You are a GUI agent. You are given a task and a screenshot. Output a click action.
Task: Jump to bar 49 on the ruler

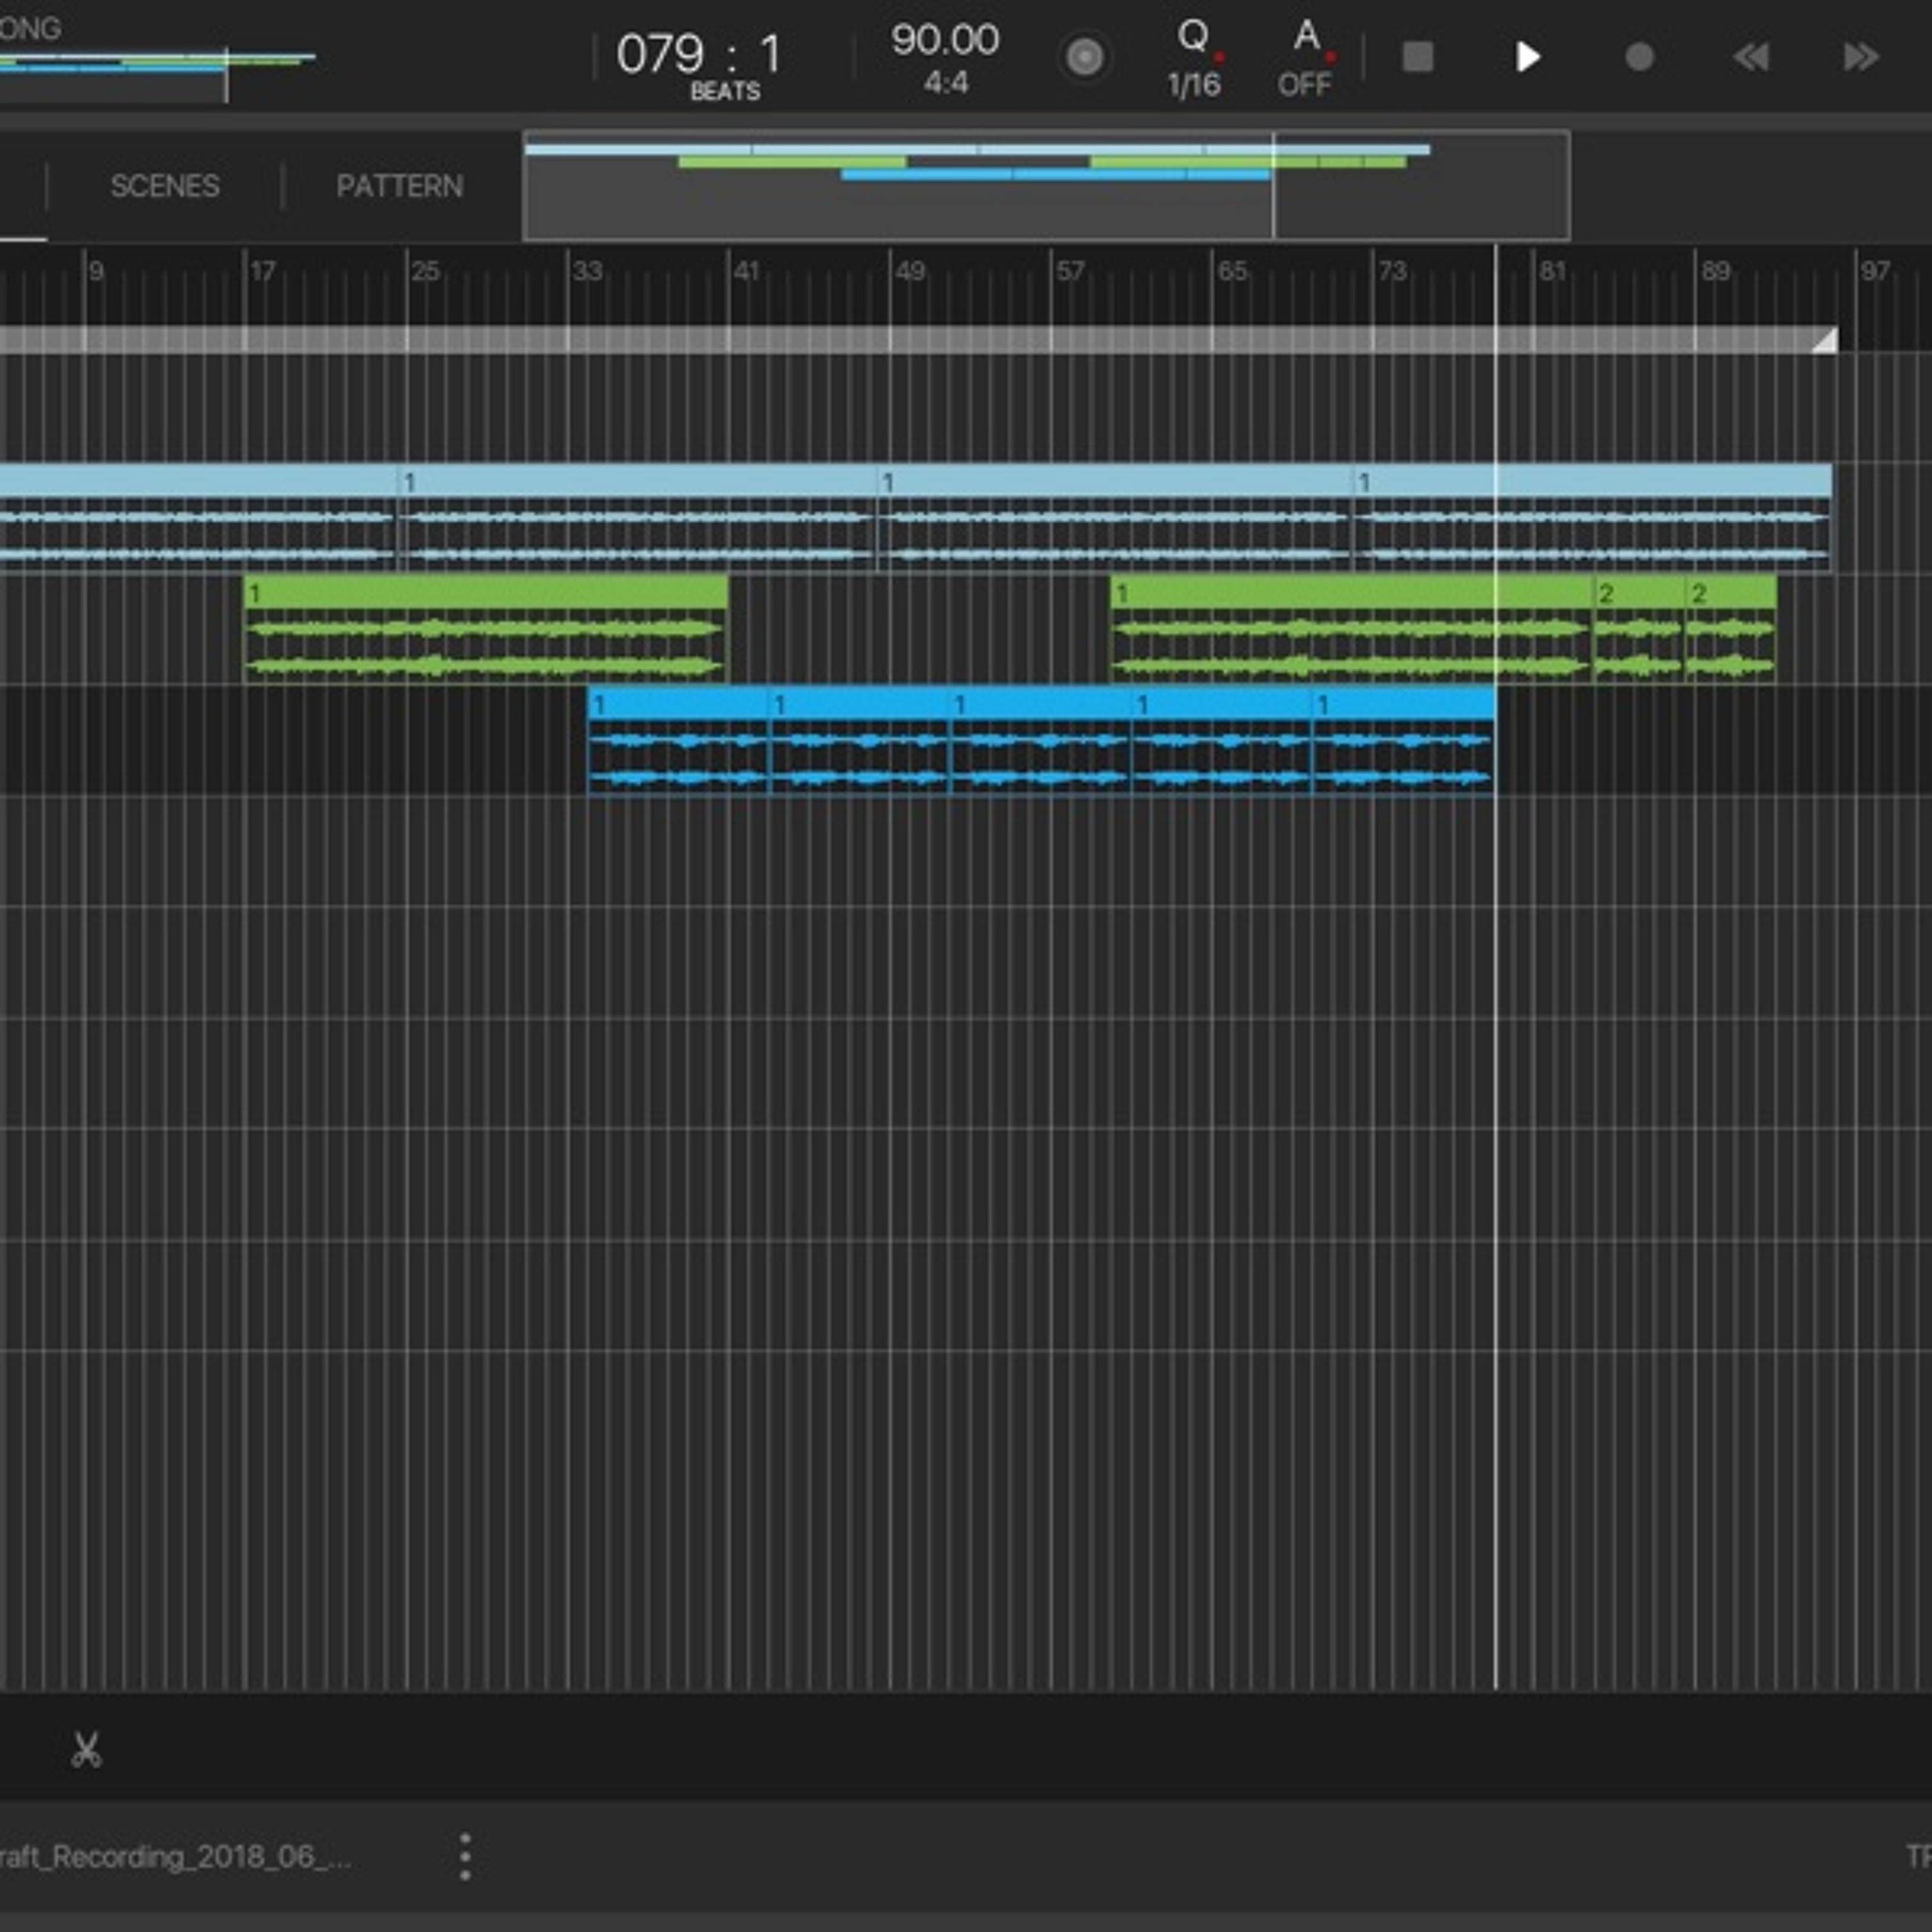point(910,271)
